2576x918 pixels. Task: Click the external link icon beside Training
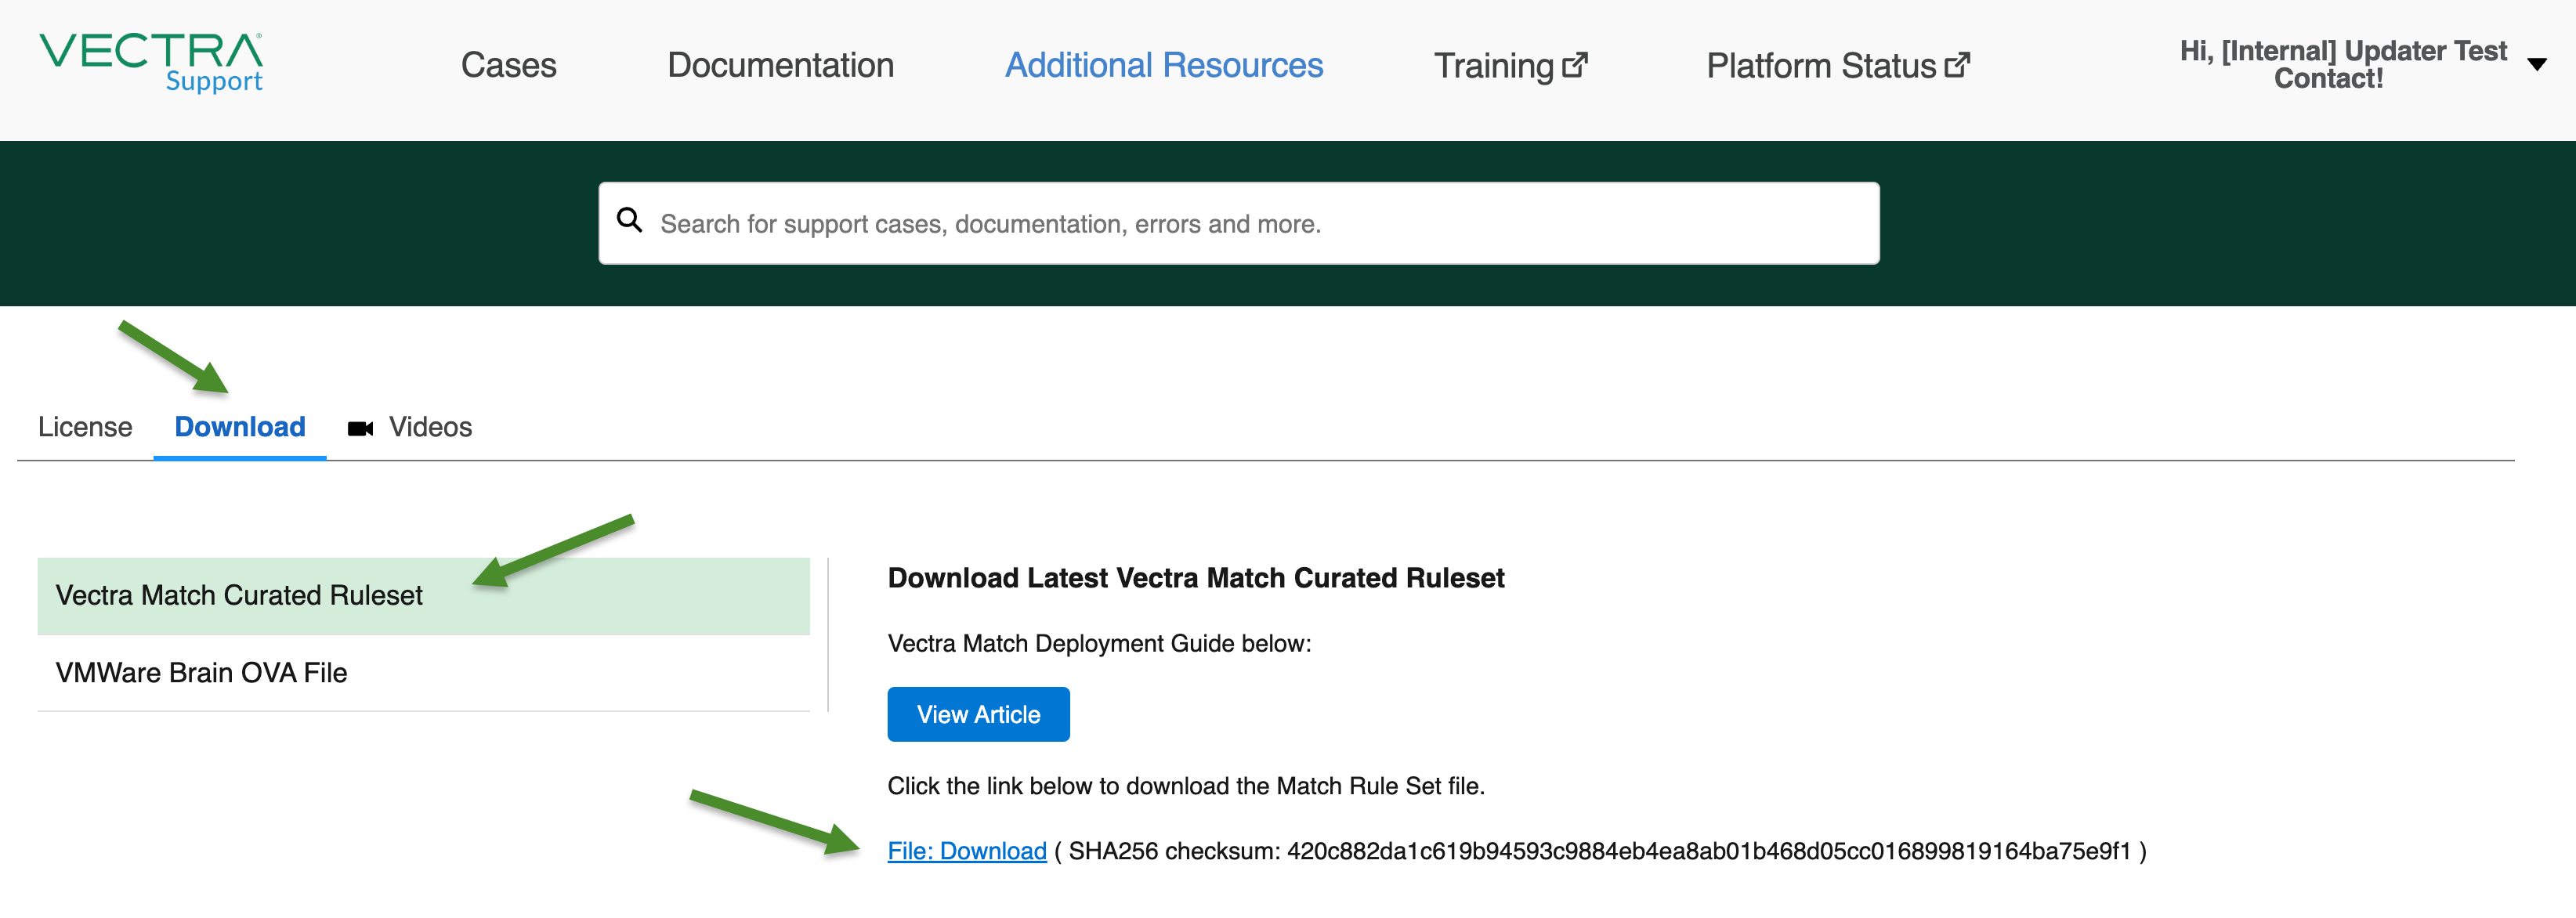[1575, 65]
